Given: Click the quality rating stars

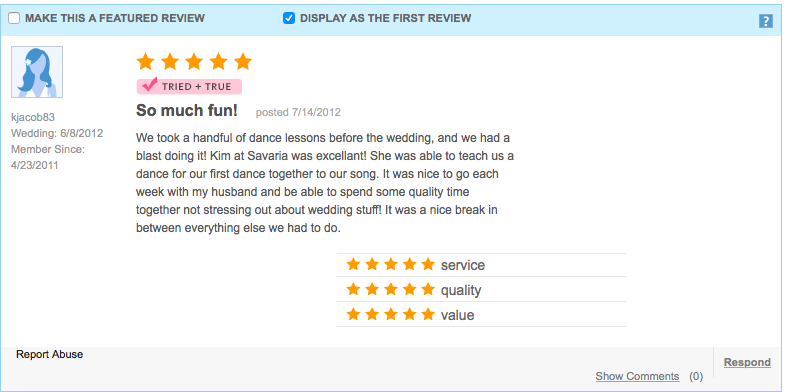Looking at the screenshot, I should coord(390,289).
